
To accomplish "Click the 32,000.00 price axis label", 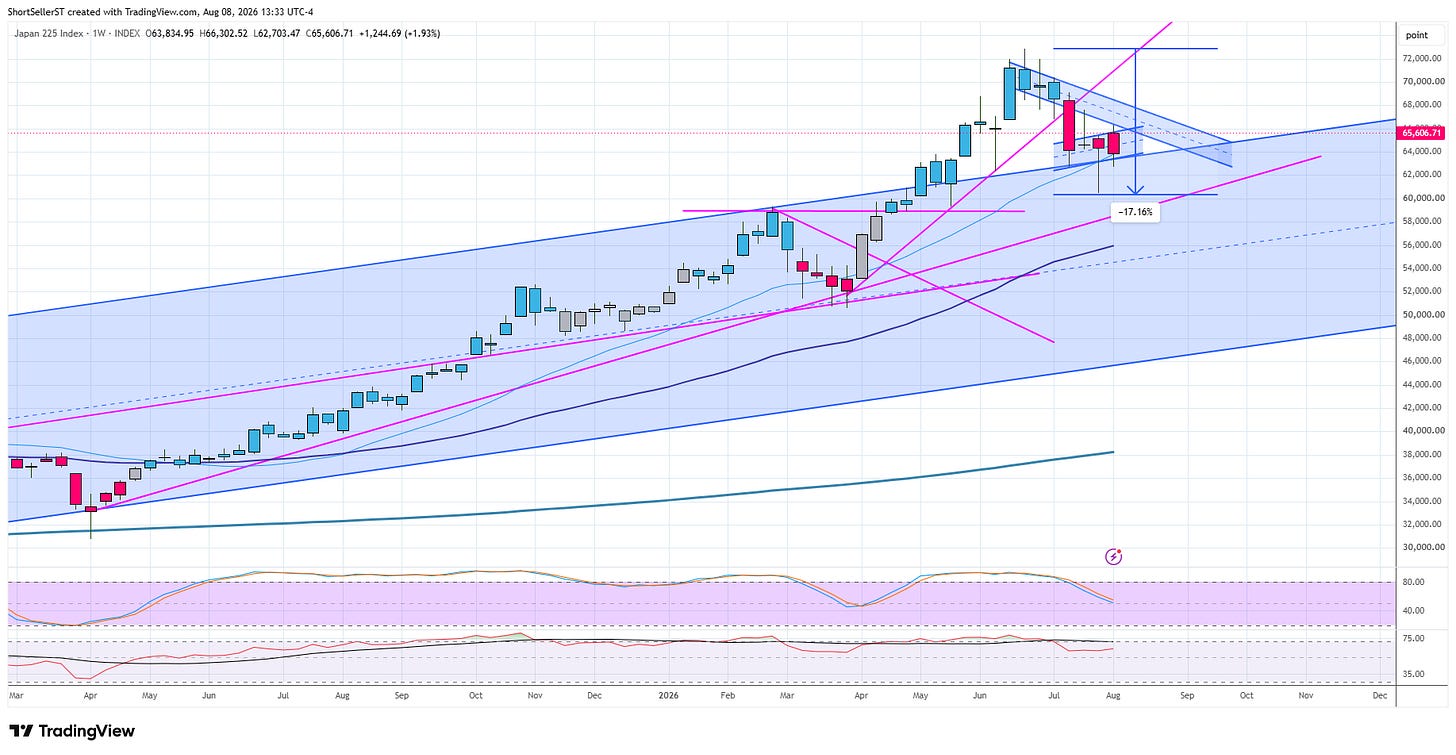I will click(x=1421, y=524).
